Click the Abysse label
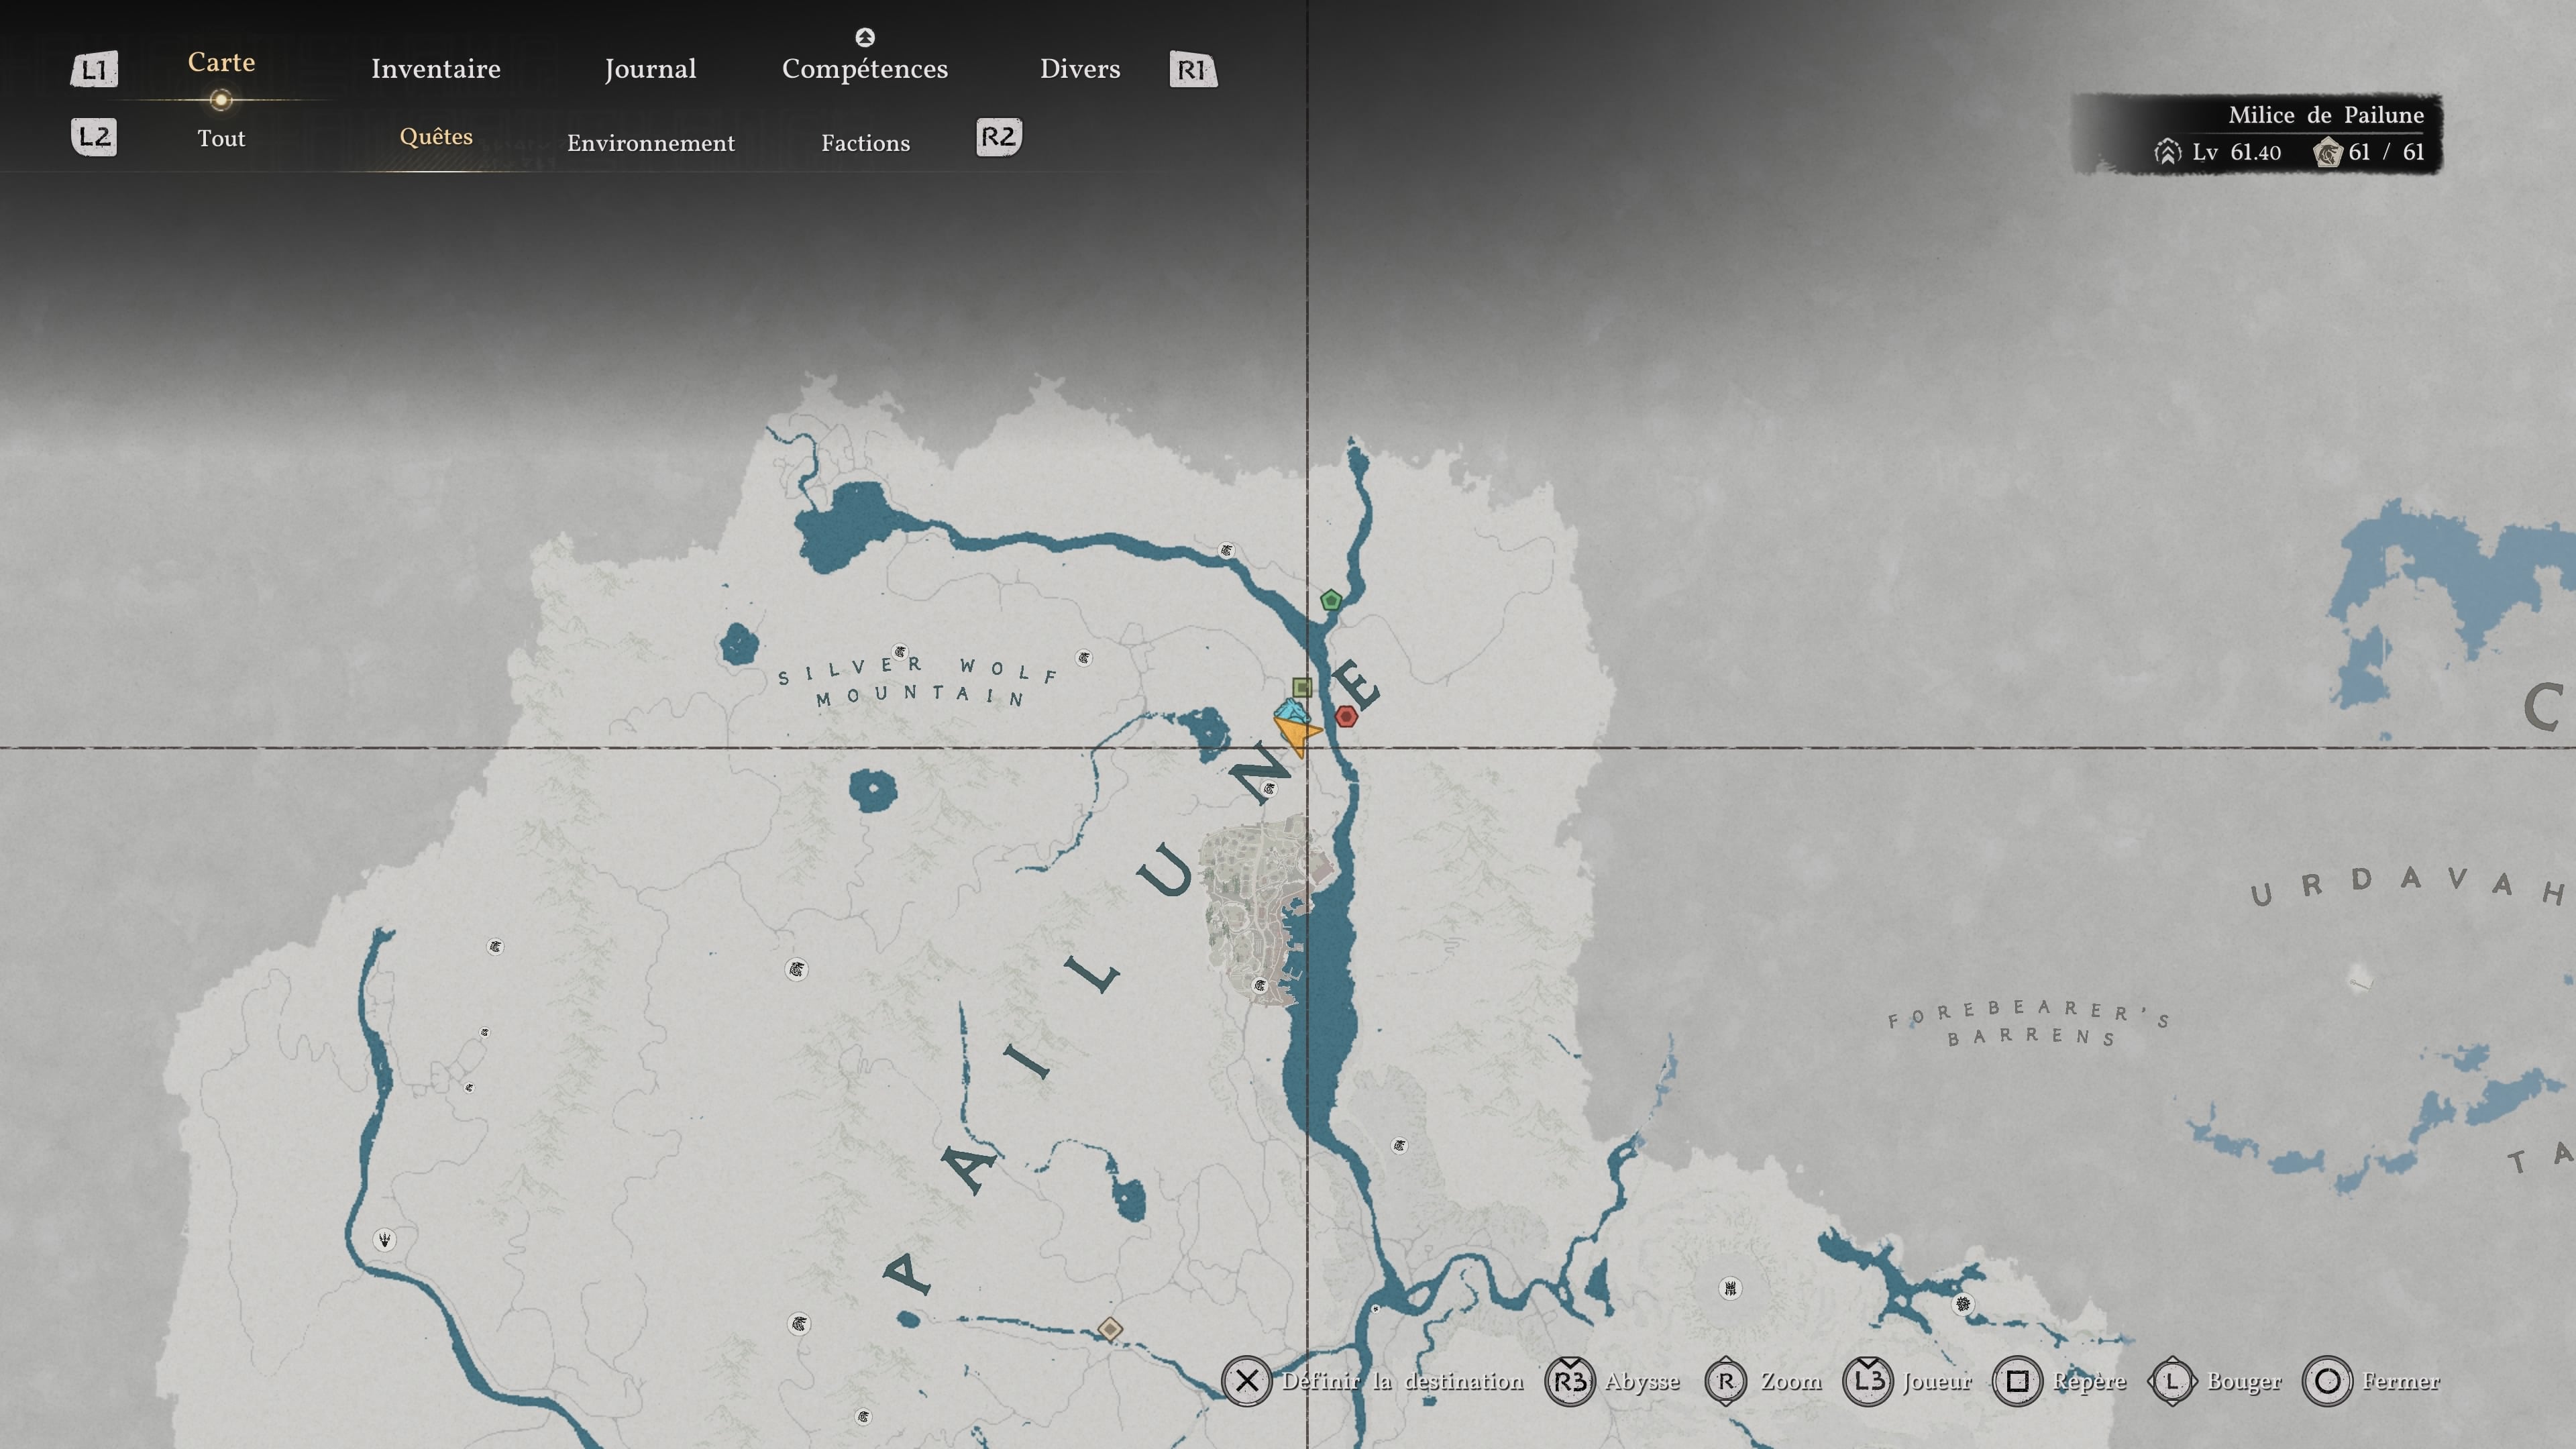This screenshot has width=2576, height=1449. pyautogui.click(x=1642, y=1382)
